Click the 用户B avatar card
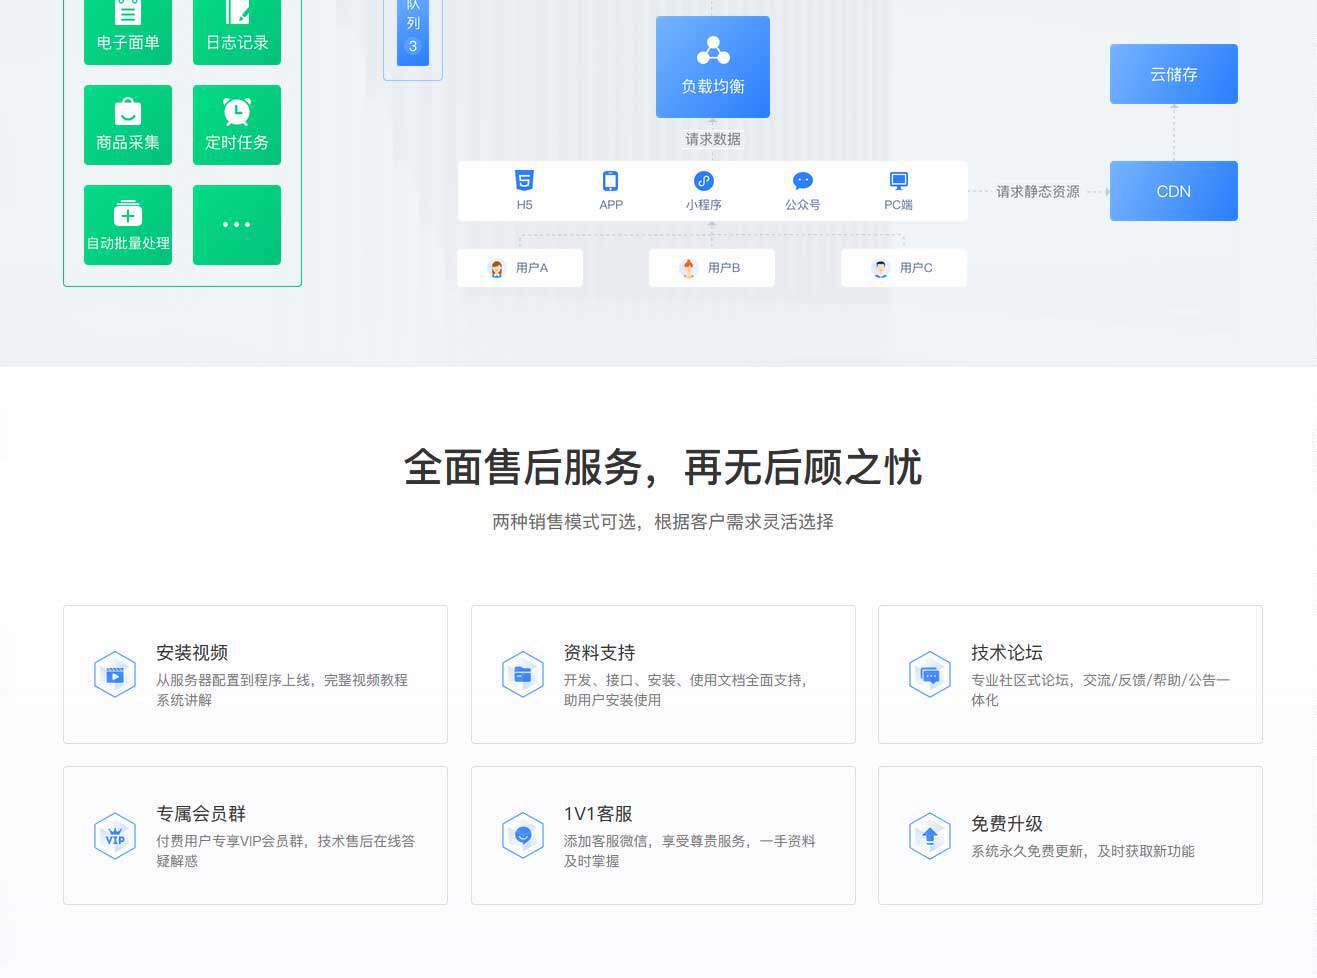The width and height of the screenshot is (1317, 978). click(x=711, y=267)
